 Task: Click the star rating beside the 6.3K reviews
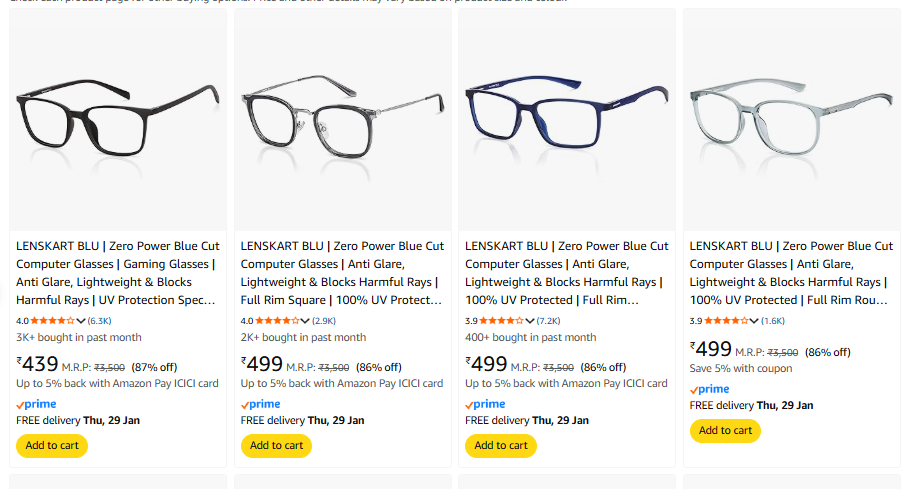coord(53,321)
